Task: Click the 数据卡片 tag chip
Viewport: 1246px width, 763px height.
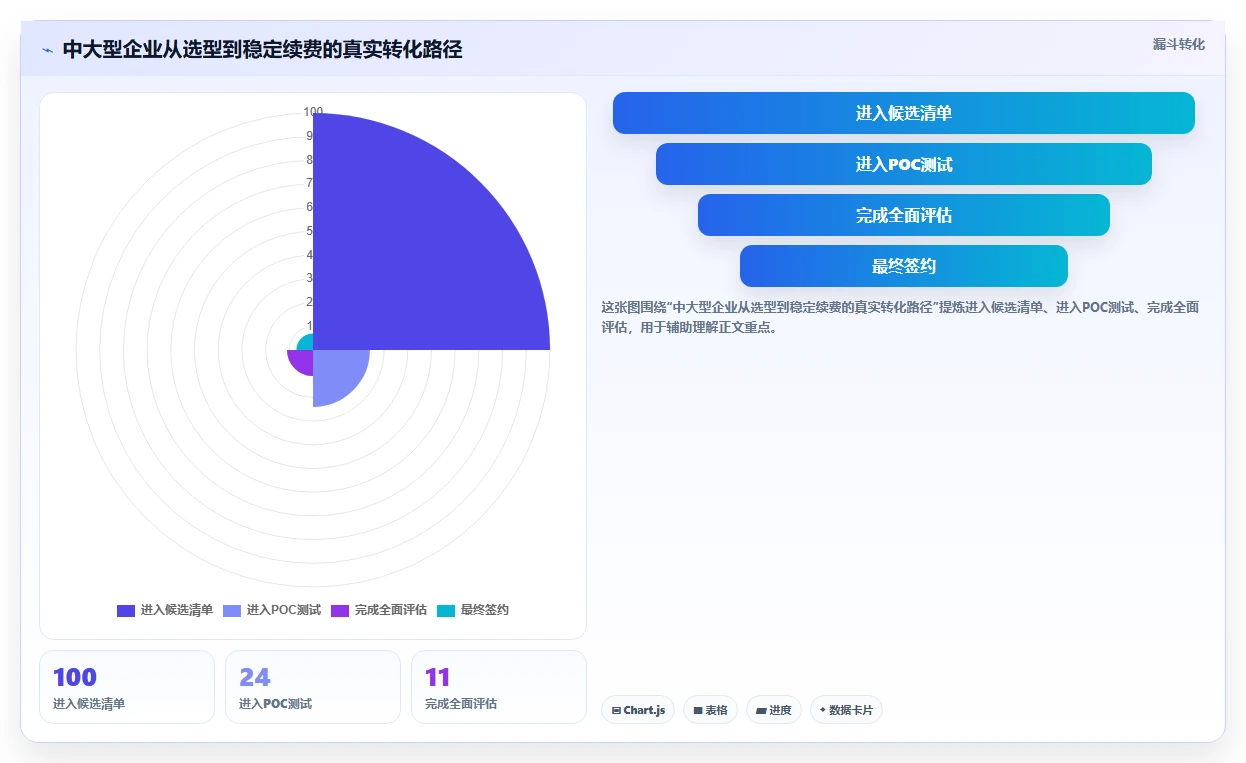Action: 846,710
